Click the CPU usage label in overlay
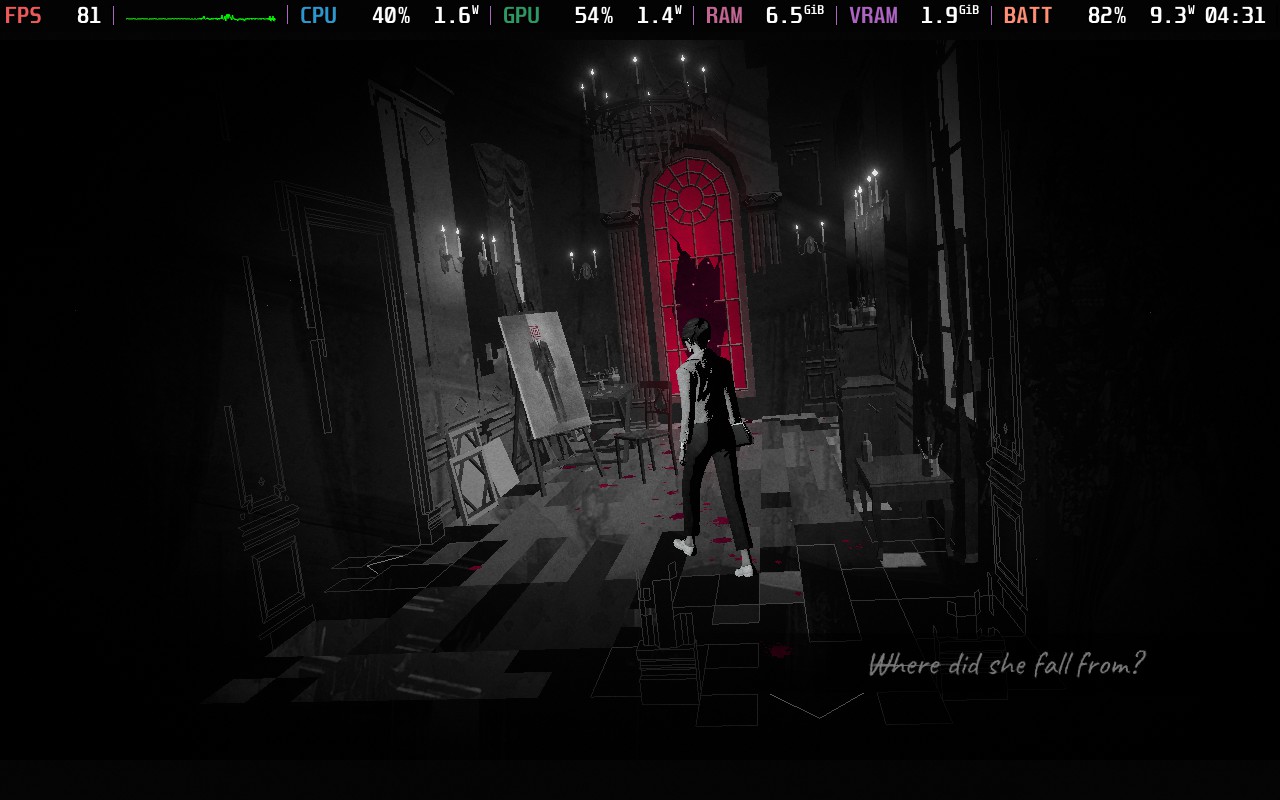1280x800 pixels. coord(318,15)
